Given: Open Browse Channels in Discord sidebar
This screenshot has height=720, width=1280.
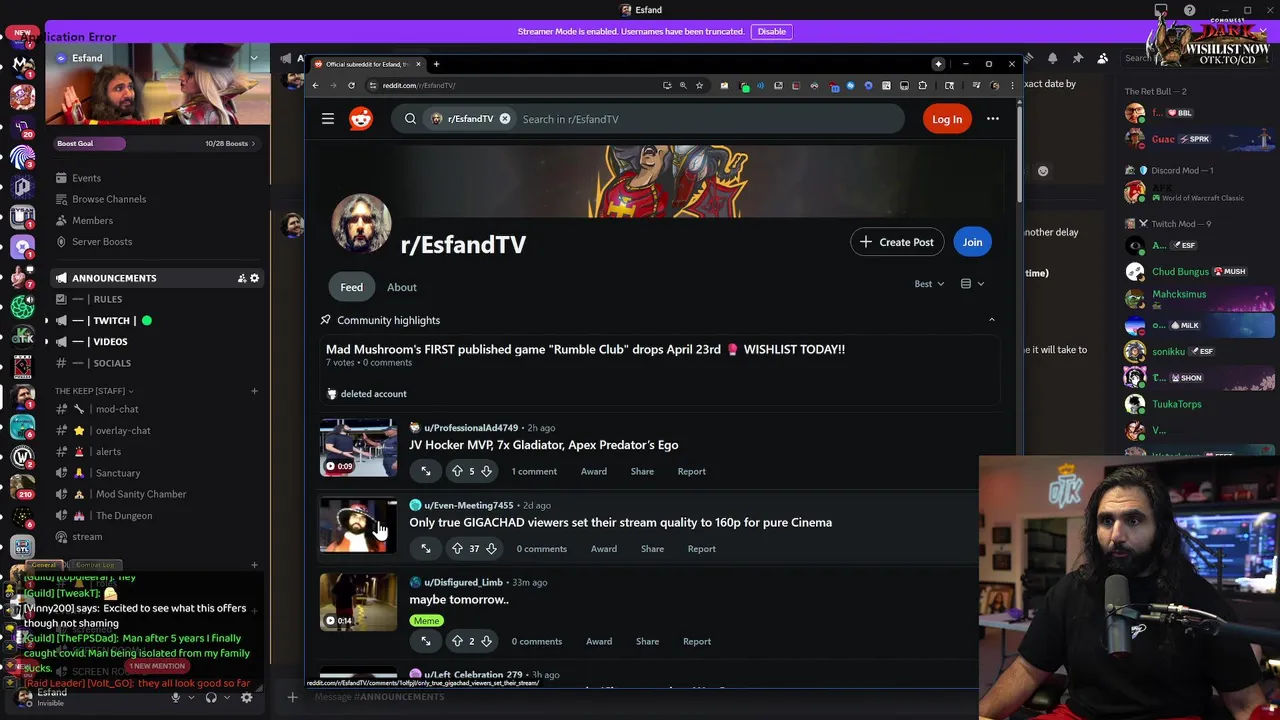Looking at the screenshot, I should click(109, 199).
